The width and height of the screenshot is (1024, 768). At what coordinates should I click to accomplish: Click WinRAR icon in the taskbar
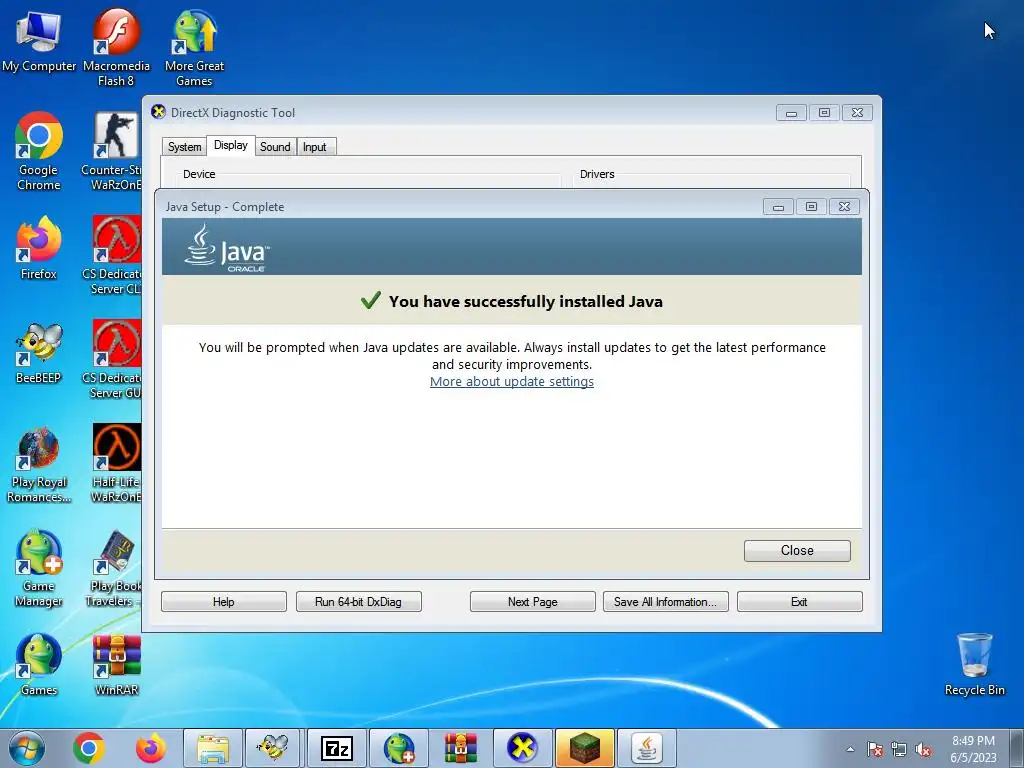[x=461, y=748]
